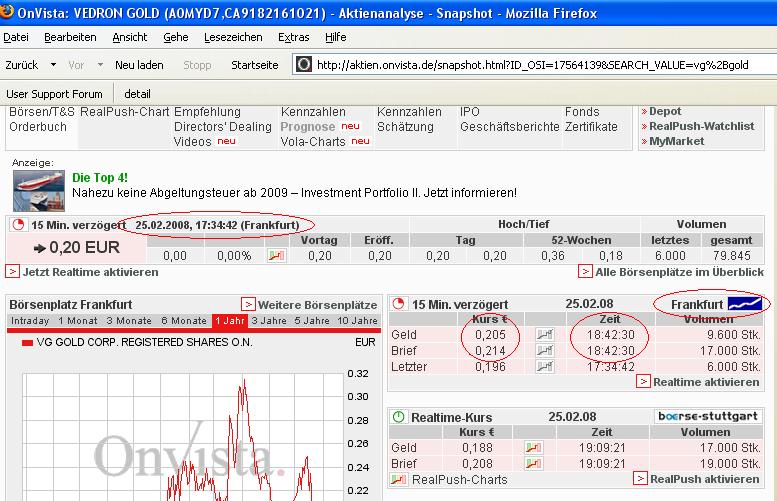Select the Intraday chart period tab

tap(30, 321)
